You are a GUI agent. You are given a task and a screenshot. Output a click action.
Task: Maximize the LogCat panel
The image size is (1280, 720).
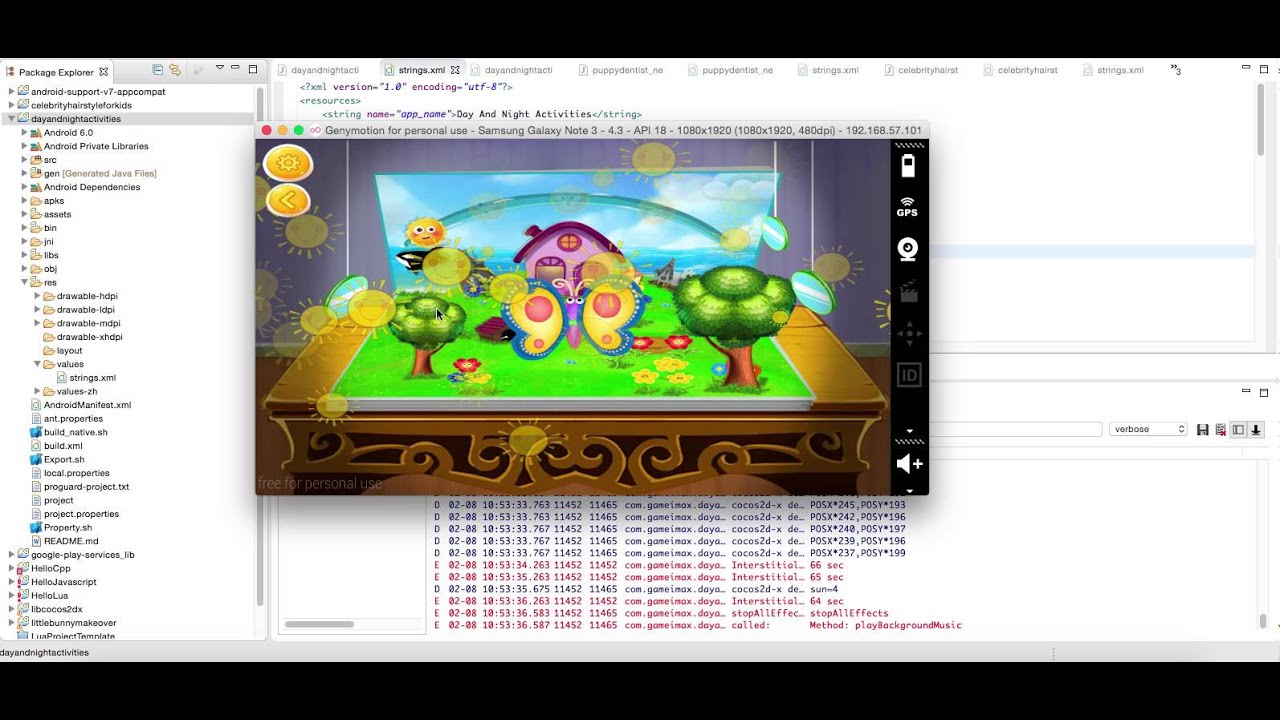[1264, 392]
